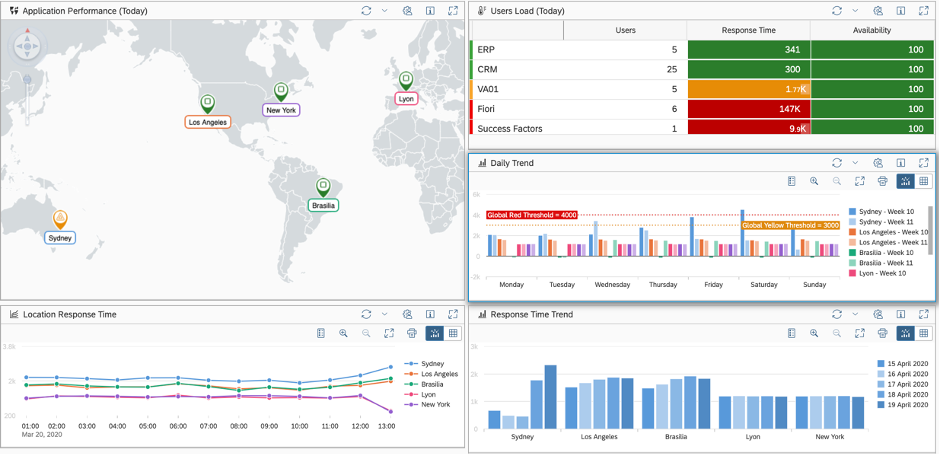This screenshot has height=454, width=939.
Task: Click the Los Angeles map label
Action: pos(208,122)
